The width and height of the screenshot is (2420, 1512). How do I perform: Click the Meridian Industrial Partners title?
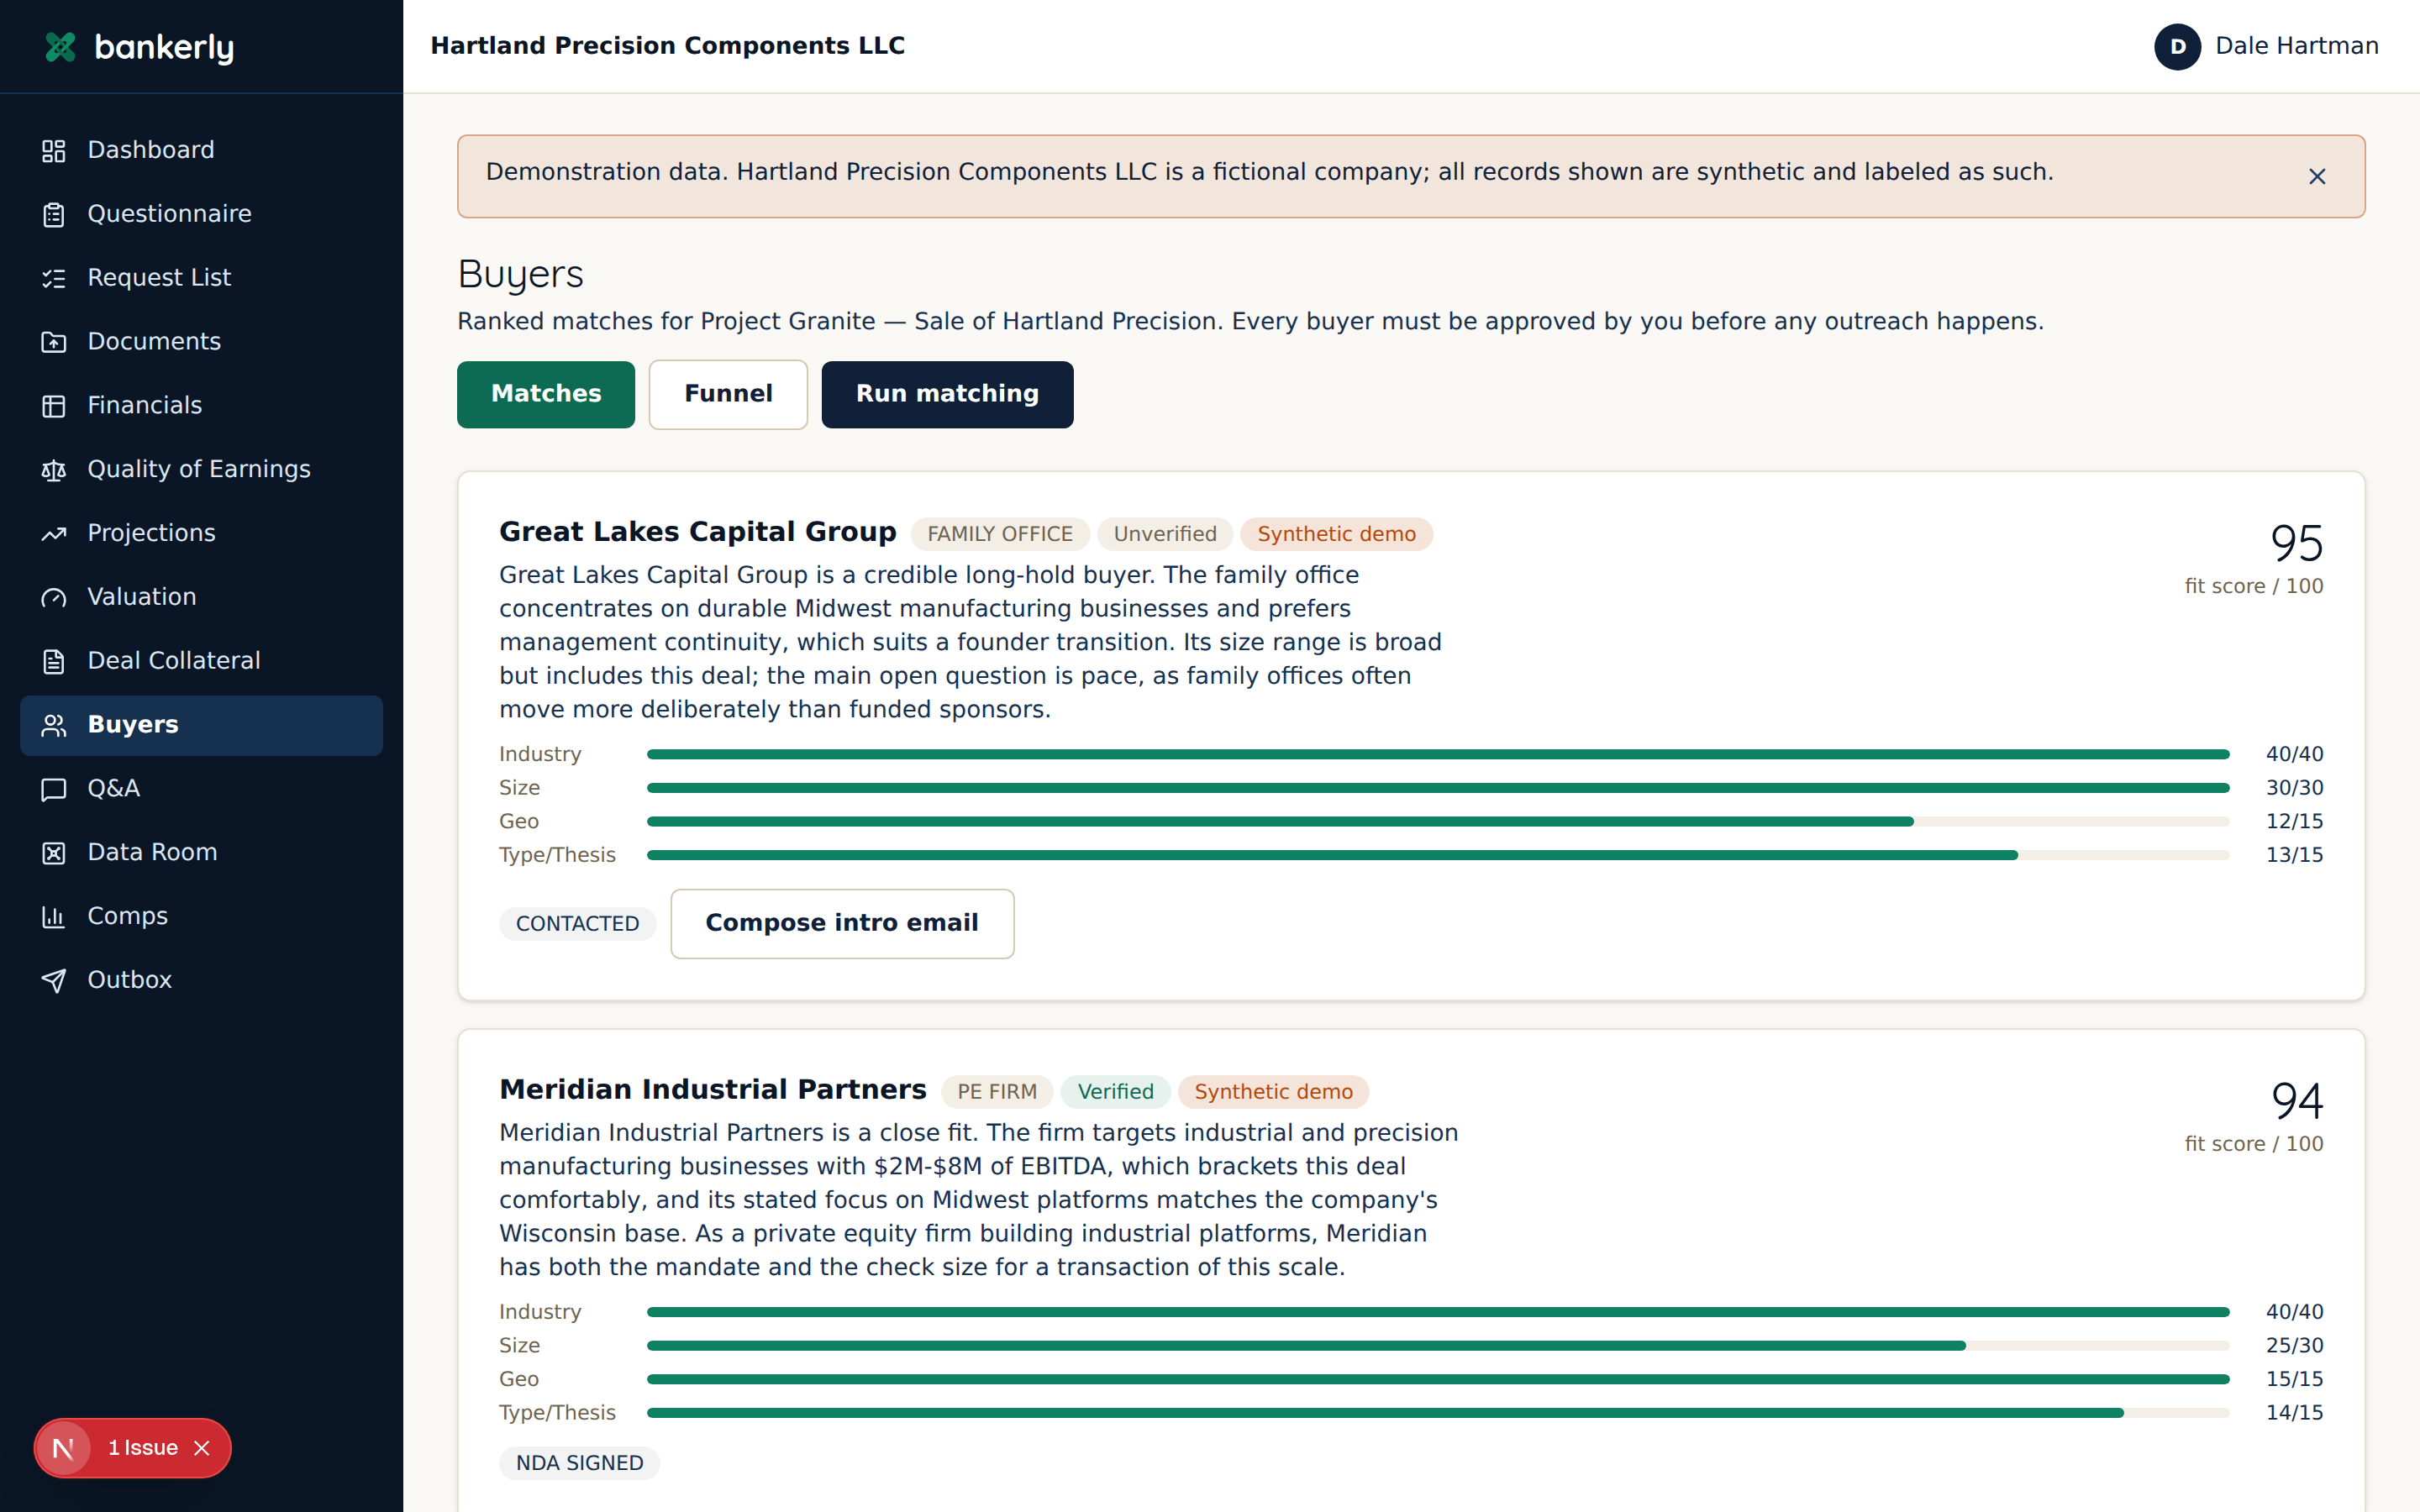click(713, 1090)
